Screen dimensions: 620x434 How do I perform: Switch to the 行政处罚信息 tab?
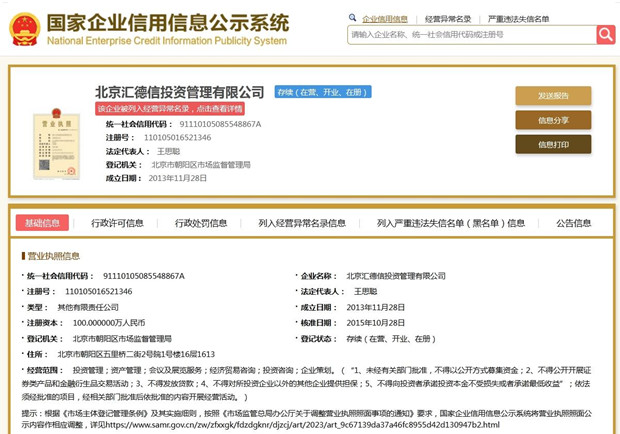pyautogui.click(x=201, y=223)
